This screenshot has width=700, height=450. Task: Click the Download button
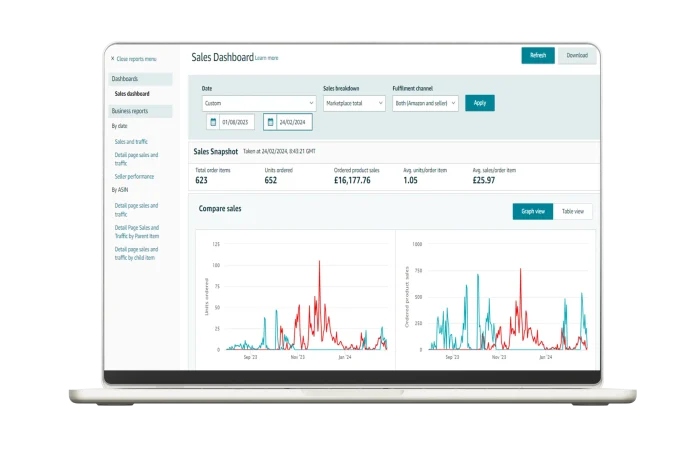click(577, 56)
